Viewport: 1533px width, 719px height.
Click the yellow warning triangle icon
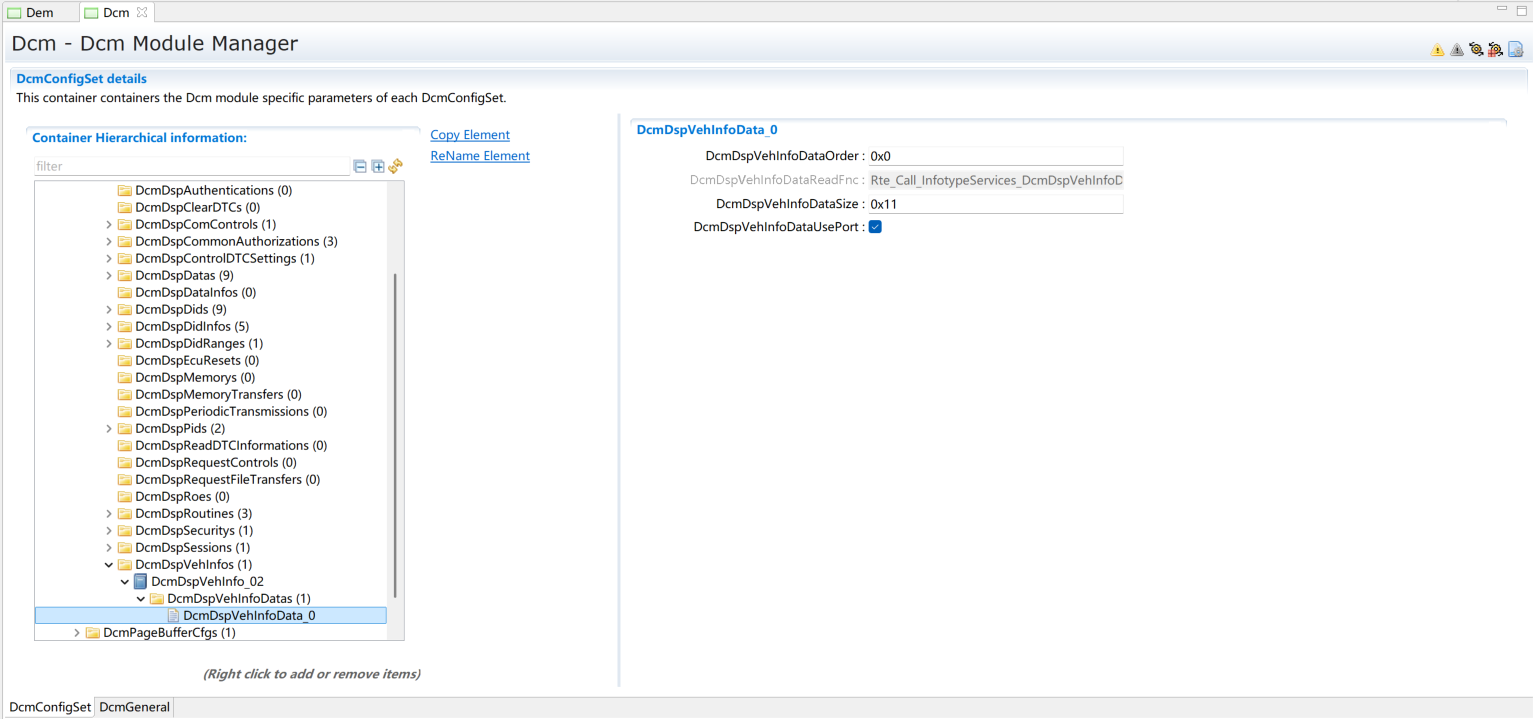click(1437, 50)
